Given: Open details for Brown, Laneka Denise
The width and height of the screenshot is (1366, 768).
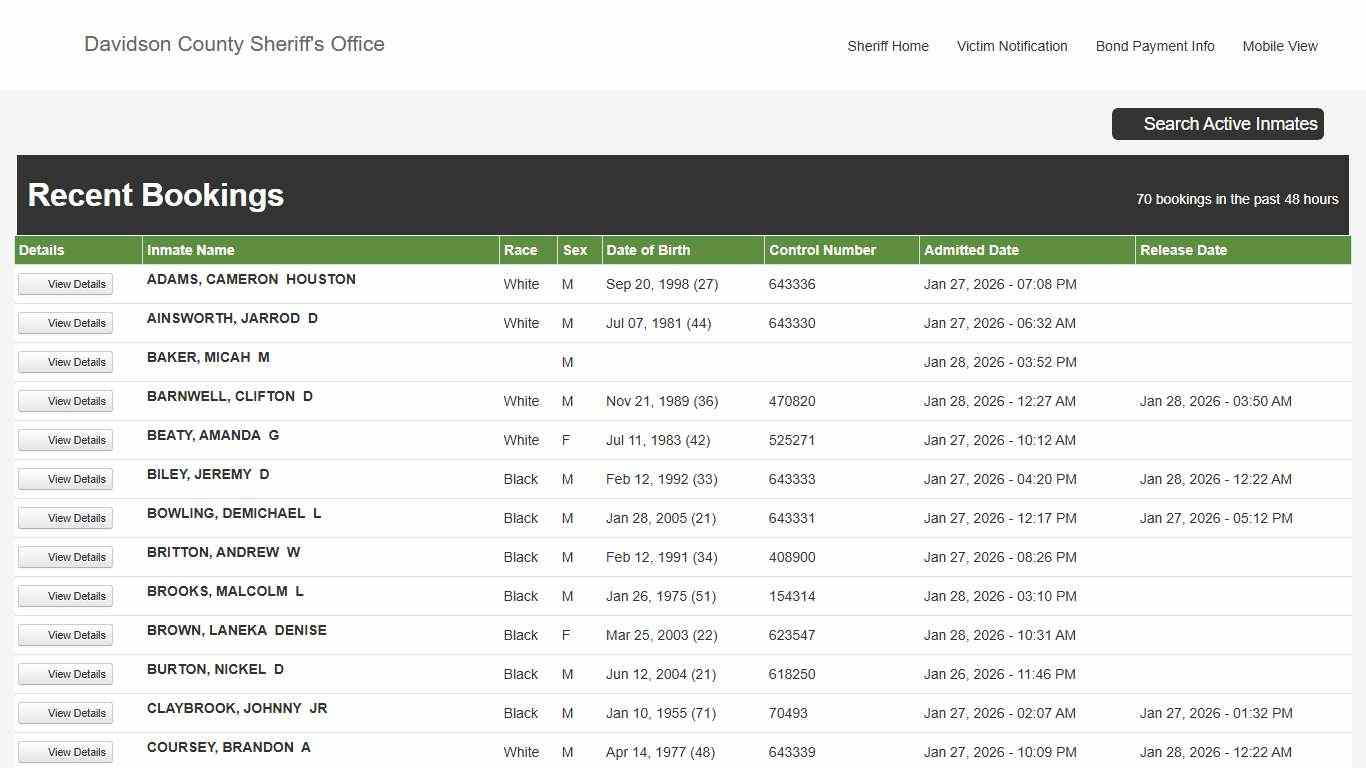Looking at the screenshot, I should click(x=66, y=635).
